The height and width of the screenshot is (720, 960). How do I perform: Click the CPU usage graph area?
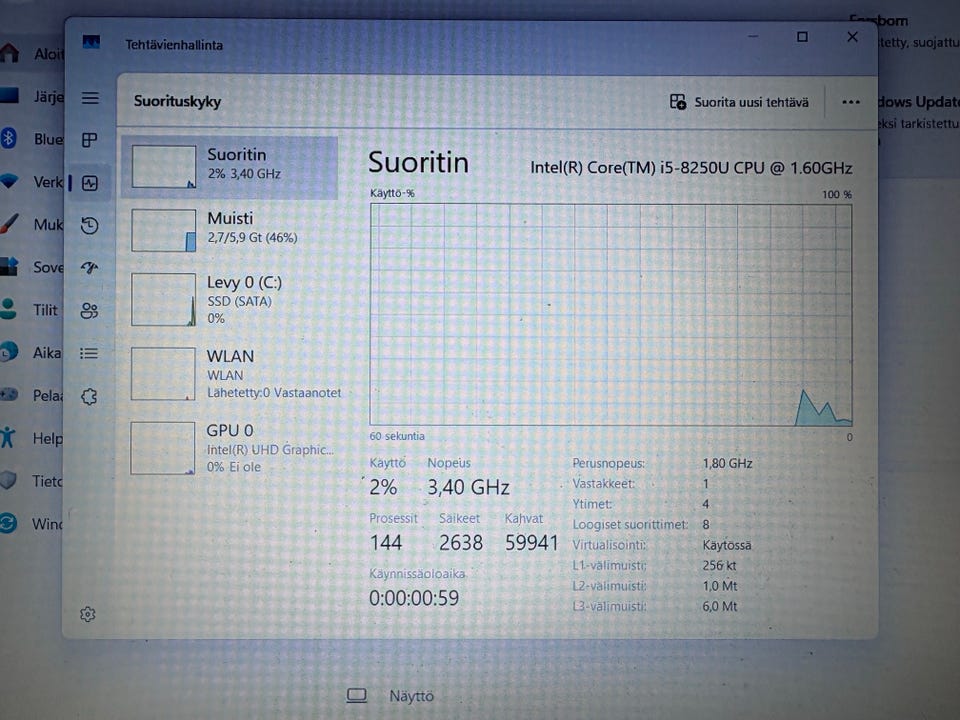tap(610, 315)
